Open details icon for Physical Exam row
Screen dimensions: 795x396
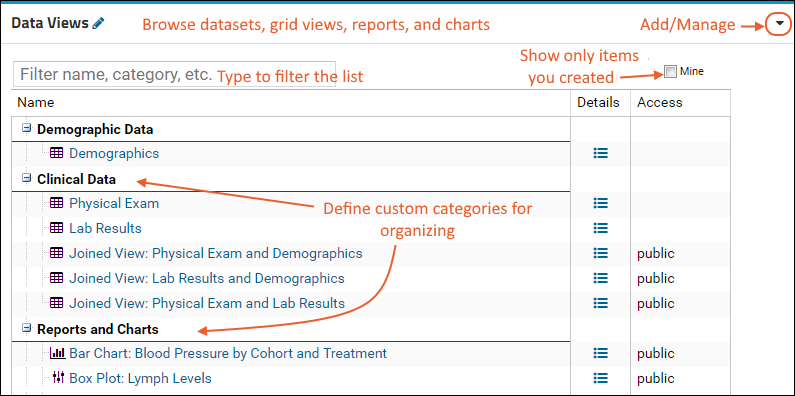600,203
